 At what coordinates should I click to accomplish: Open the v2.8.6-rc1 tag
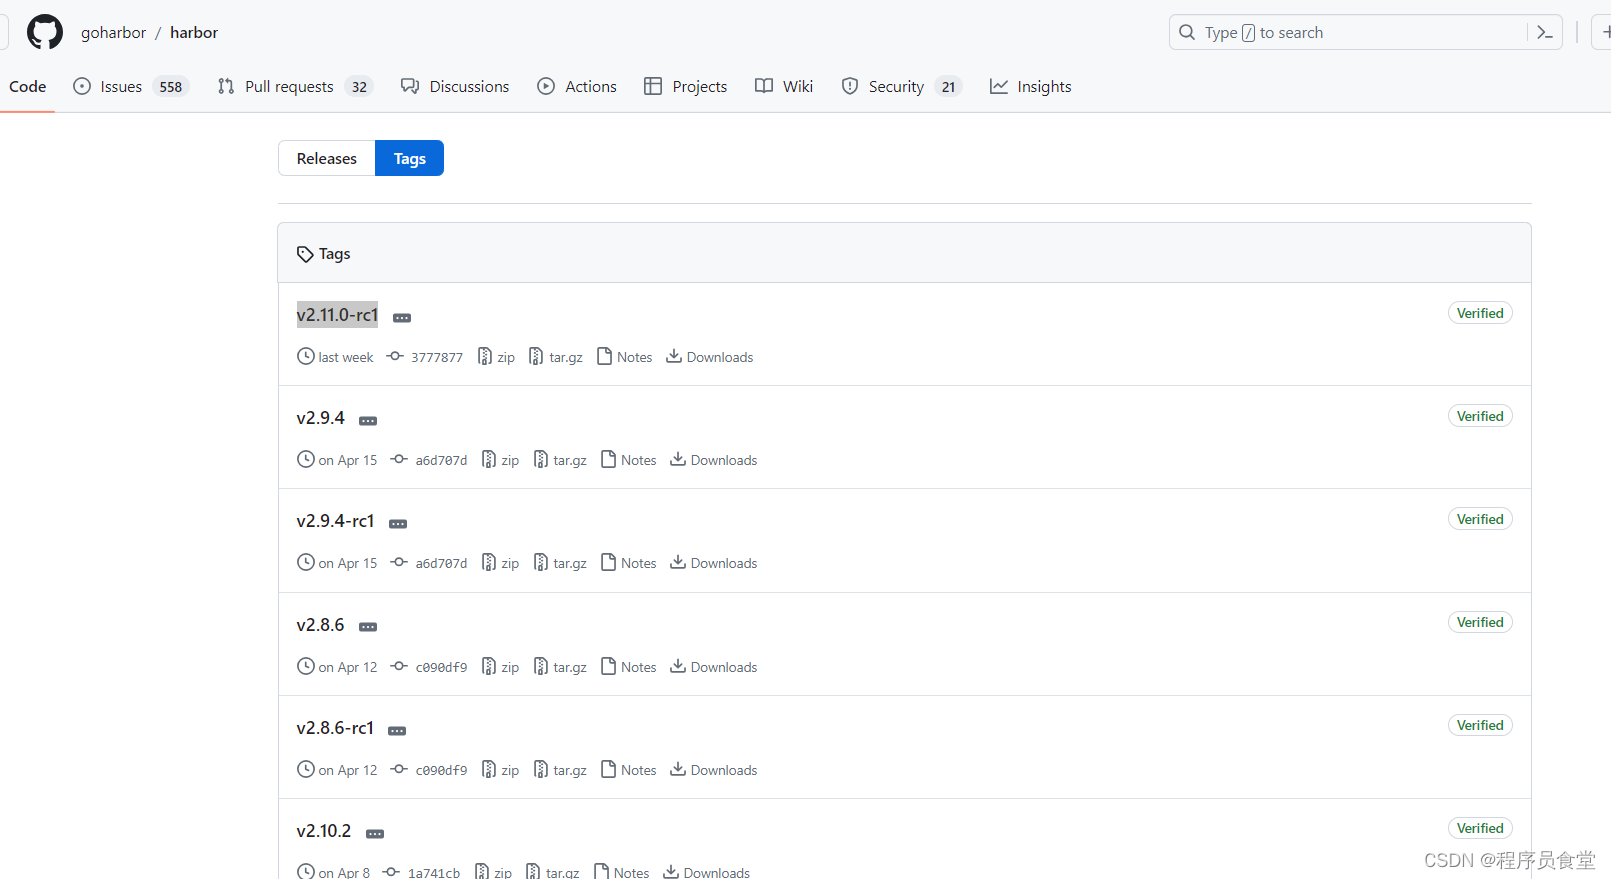[335, 728]
